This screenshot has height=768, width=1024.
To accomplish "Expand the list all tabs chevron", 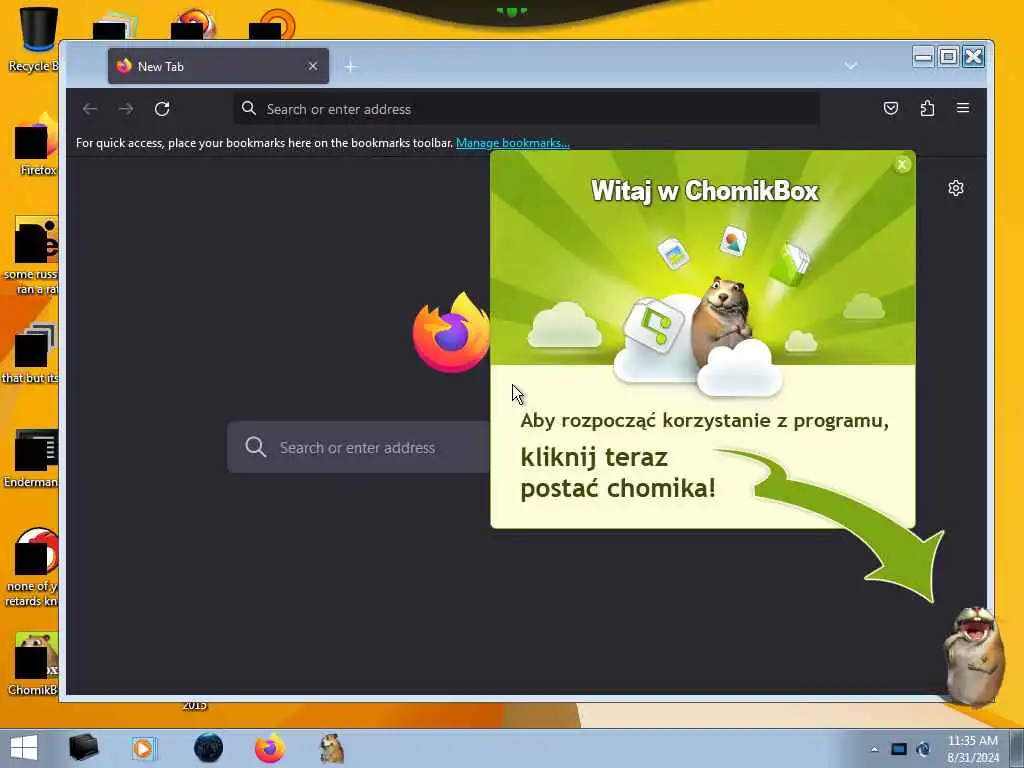I will pyautogui.click(x=850, y=65).
